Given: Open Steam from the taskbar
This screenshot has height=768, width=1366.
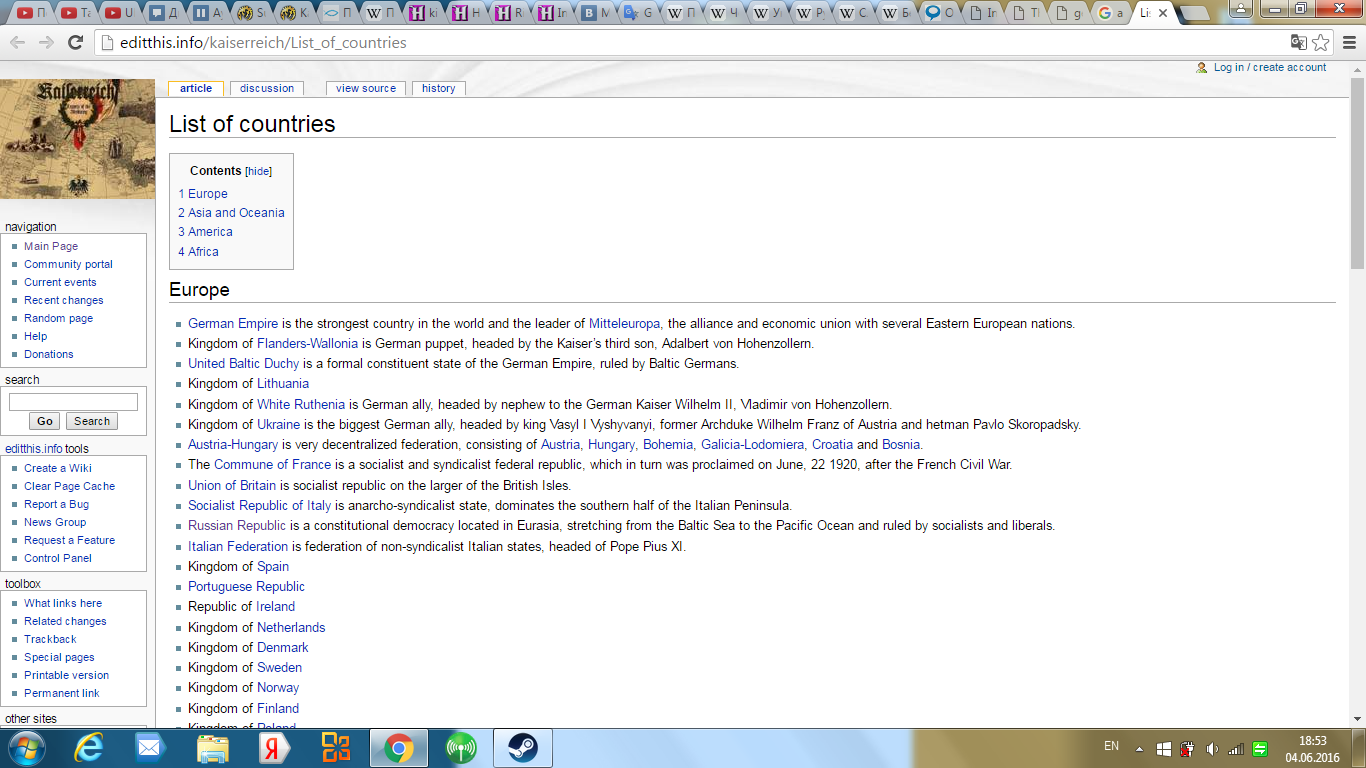Looking at the screenshot, I should point(522,748).
